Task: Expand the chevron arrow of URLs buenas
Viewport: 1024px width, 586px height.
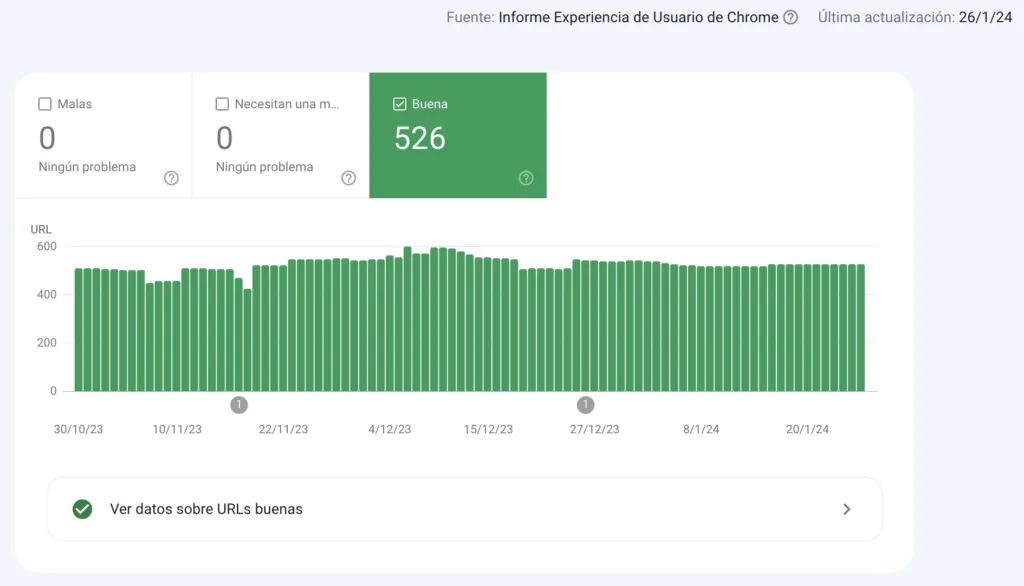Action: (846, 509)
